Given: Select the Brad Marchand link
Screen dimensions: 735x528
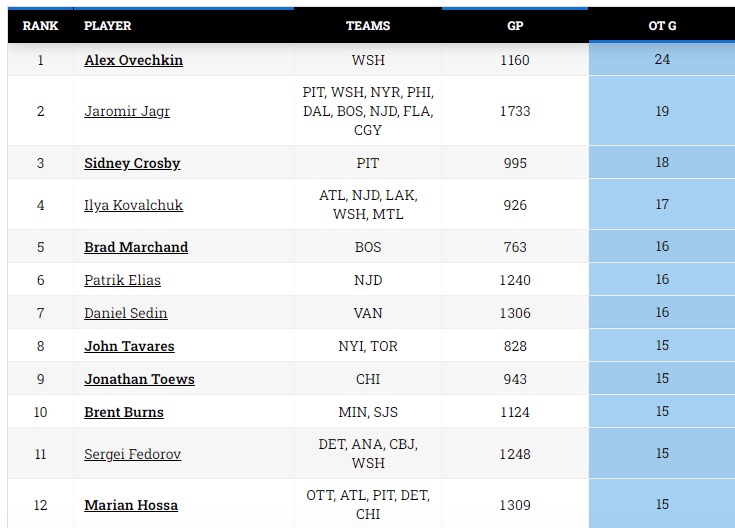Looking at the screenshot, I should (136, 247).
